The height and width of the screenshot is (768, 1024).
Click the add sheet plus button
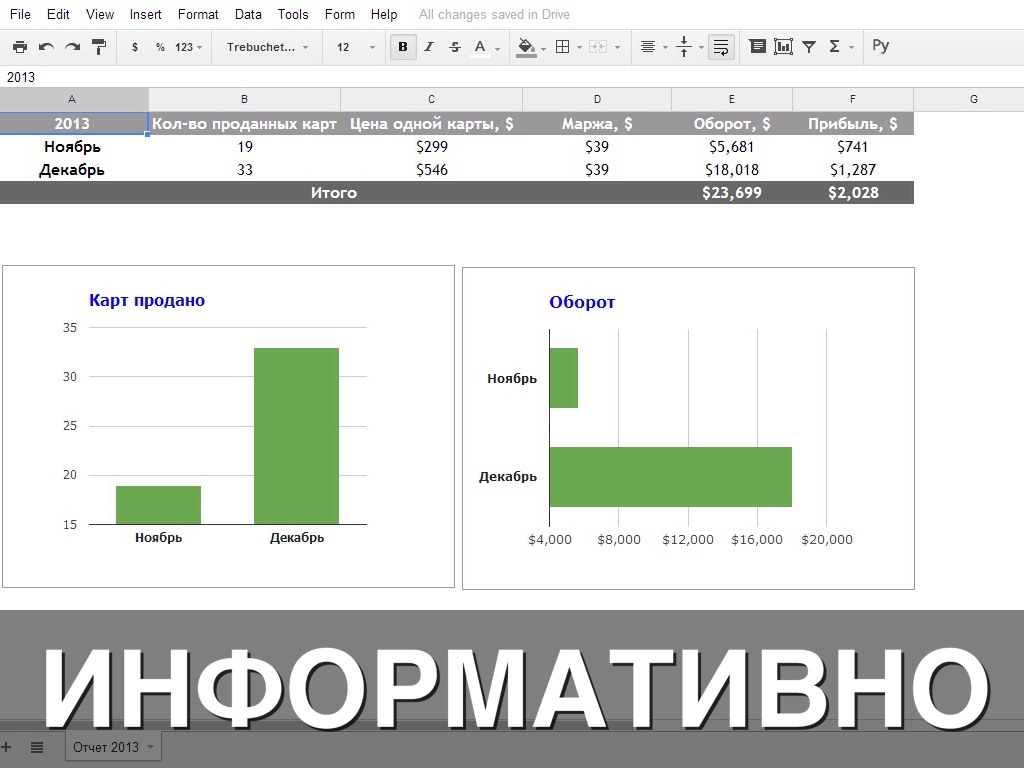7,747
